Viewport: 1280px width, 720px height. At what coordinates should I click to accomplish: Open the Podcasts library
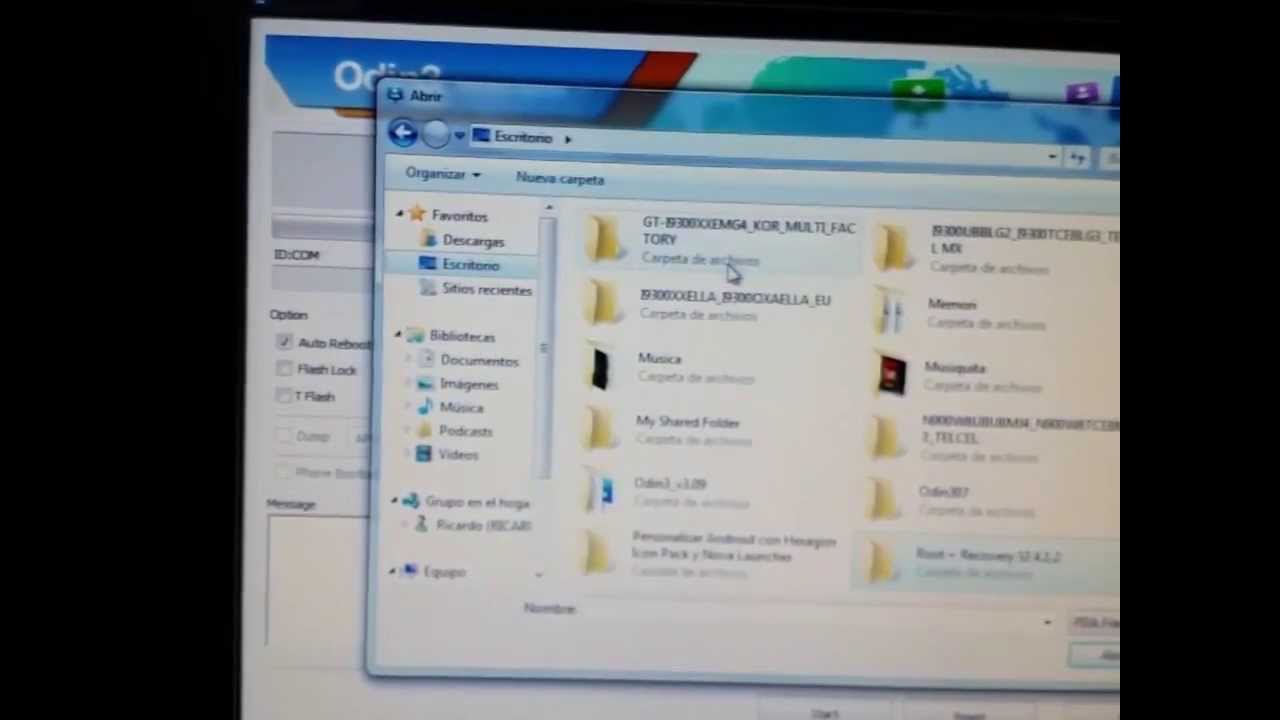click(x=465, y=431)
